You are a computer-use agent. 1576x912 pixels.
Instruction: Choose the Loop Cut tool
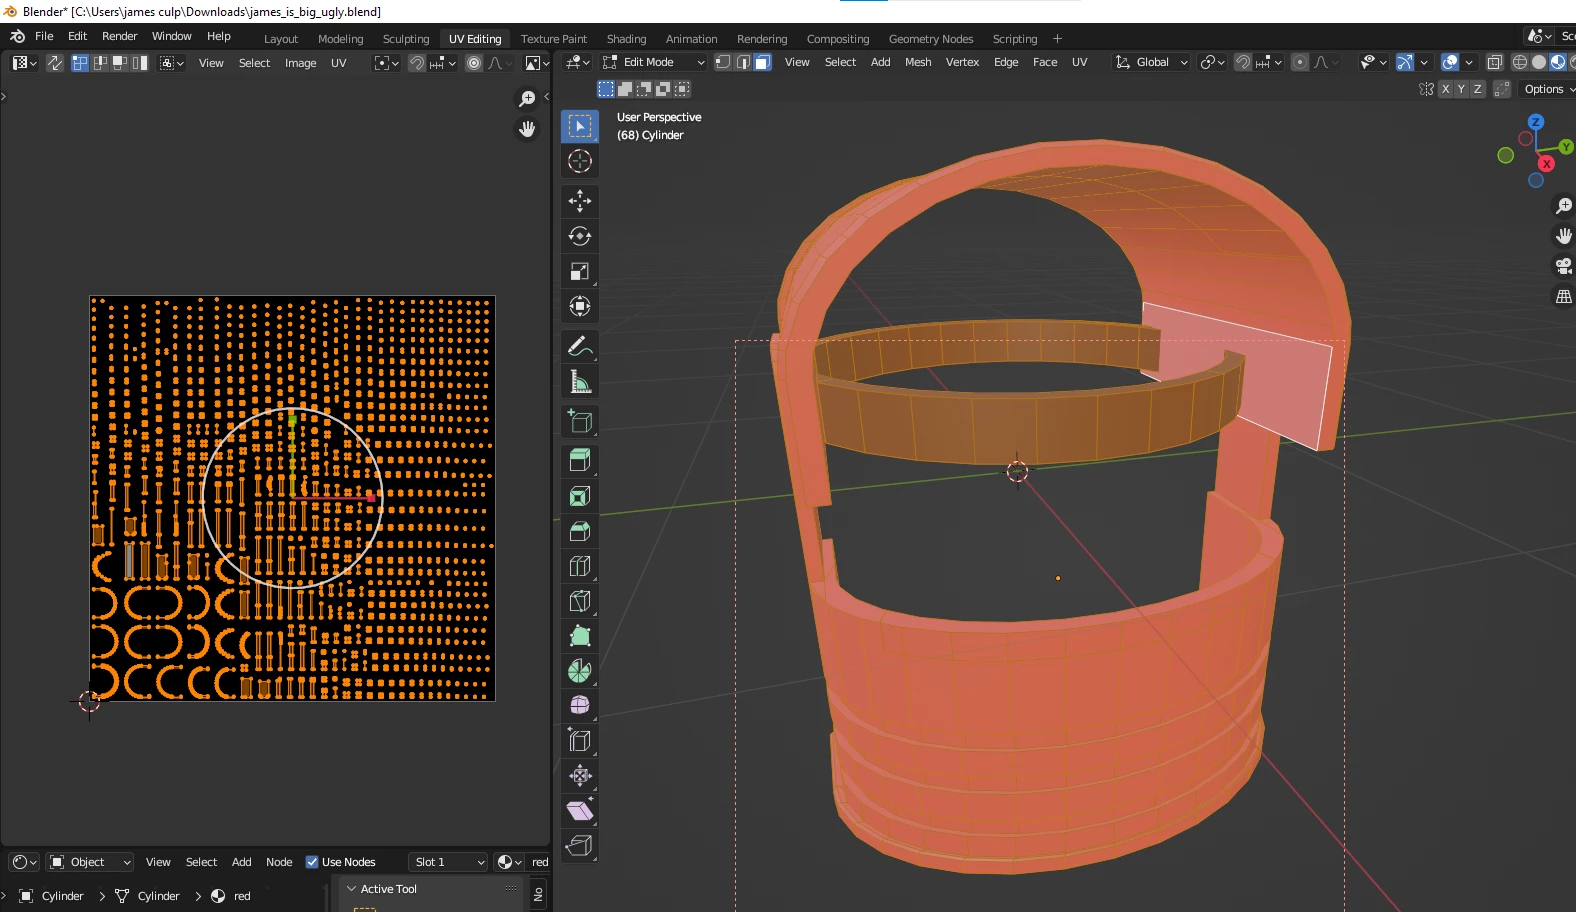(x=580, y=566)
